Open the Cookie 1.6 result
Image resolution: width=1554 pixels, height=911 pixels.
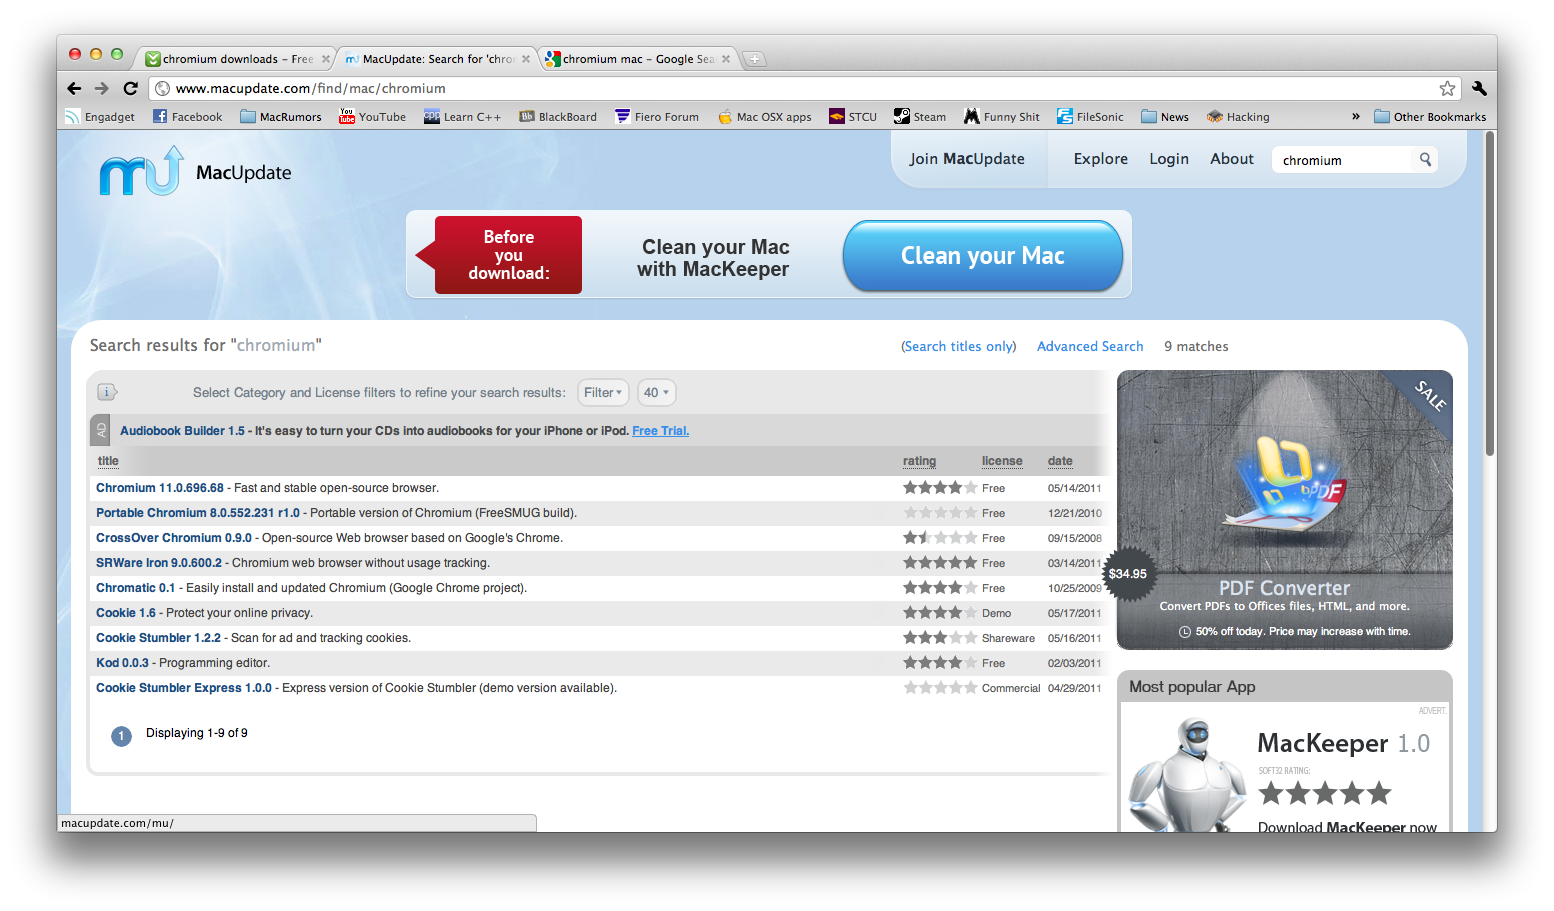(x=126, y=613)
